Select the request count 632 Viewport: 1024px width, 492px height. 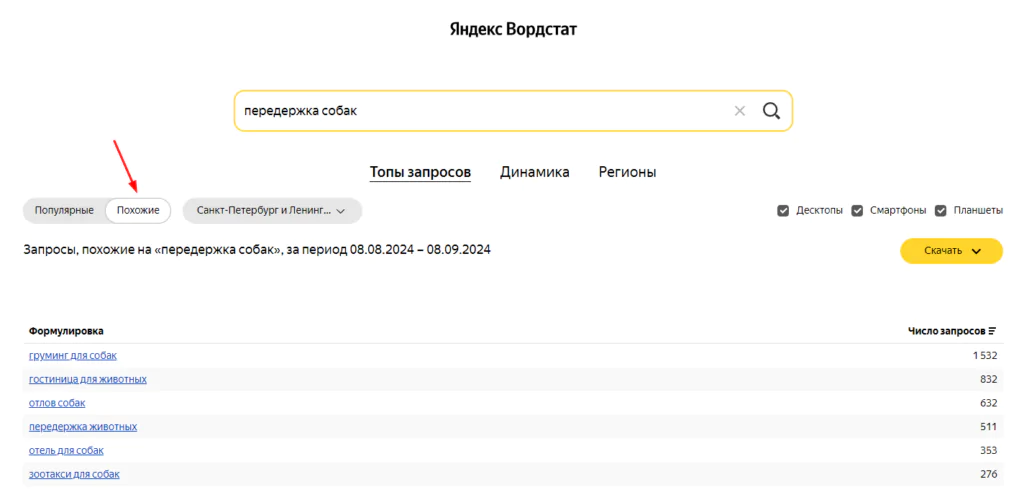[x=989, y=403]
